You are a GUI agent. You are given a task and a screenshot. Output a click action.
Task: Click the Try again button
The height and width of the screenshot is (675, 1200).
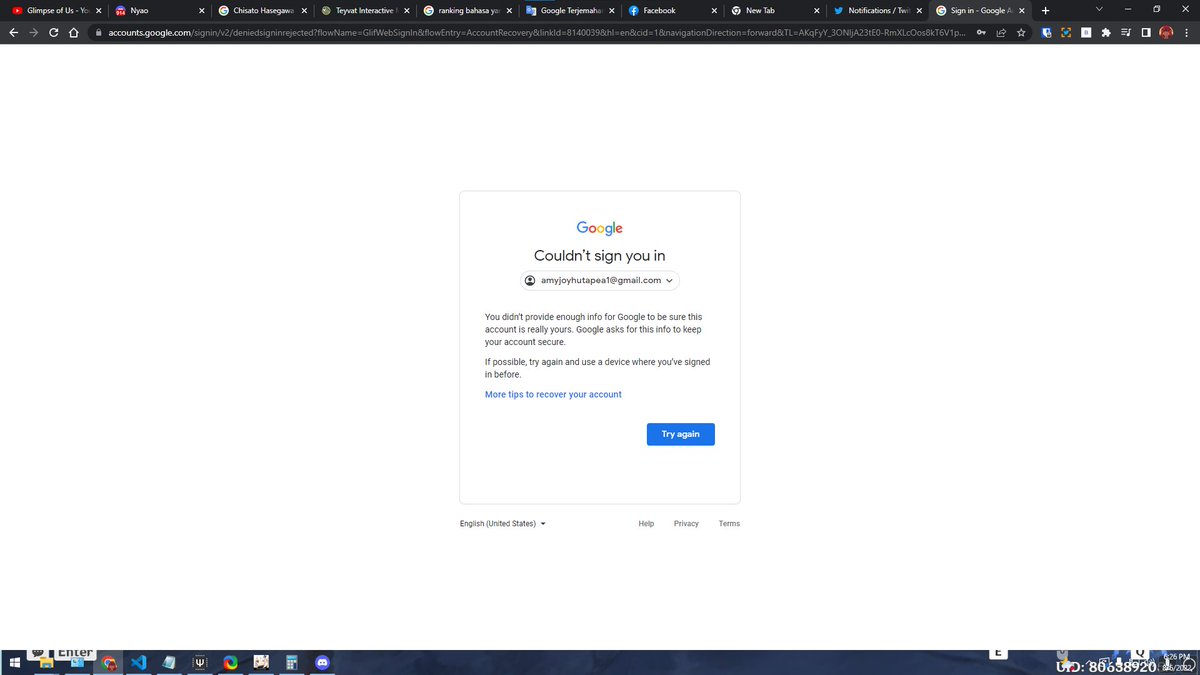pyautogui.click(x=681, y=434)
